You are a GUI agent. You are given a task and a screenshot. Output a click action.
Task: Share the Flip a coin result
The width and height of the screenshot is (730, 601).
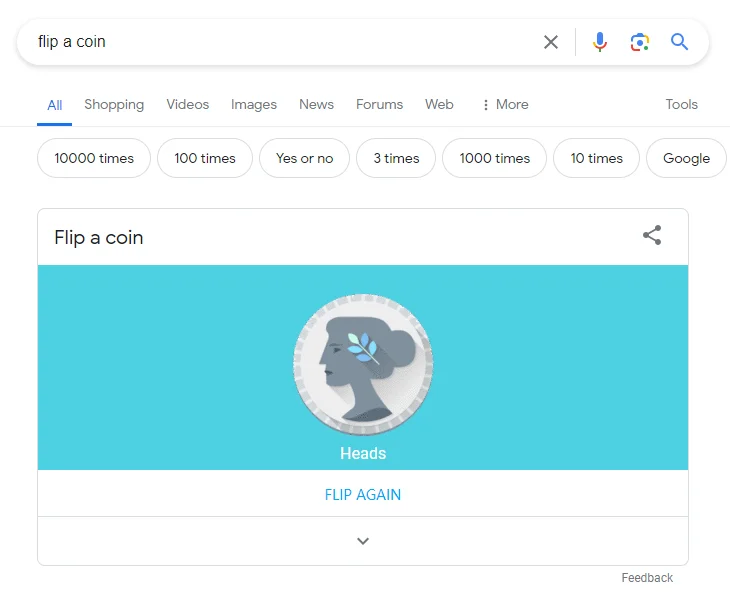click(652, 236)
